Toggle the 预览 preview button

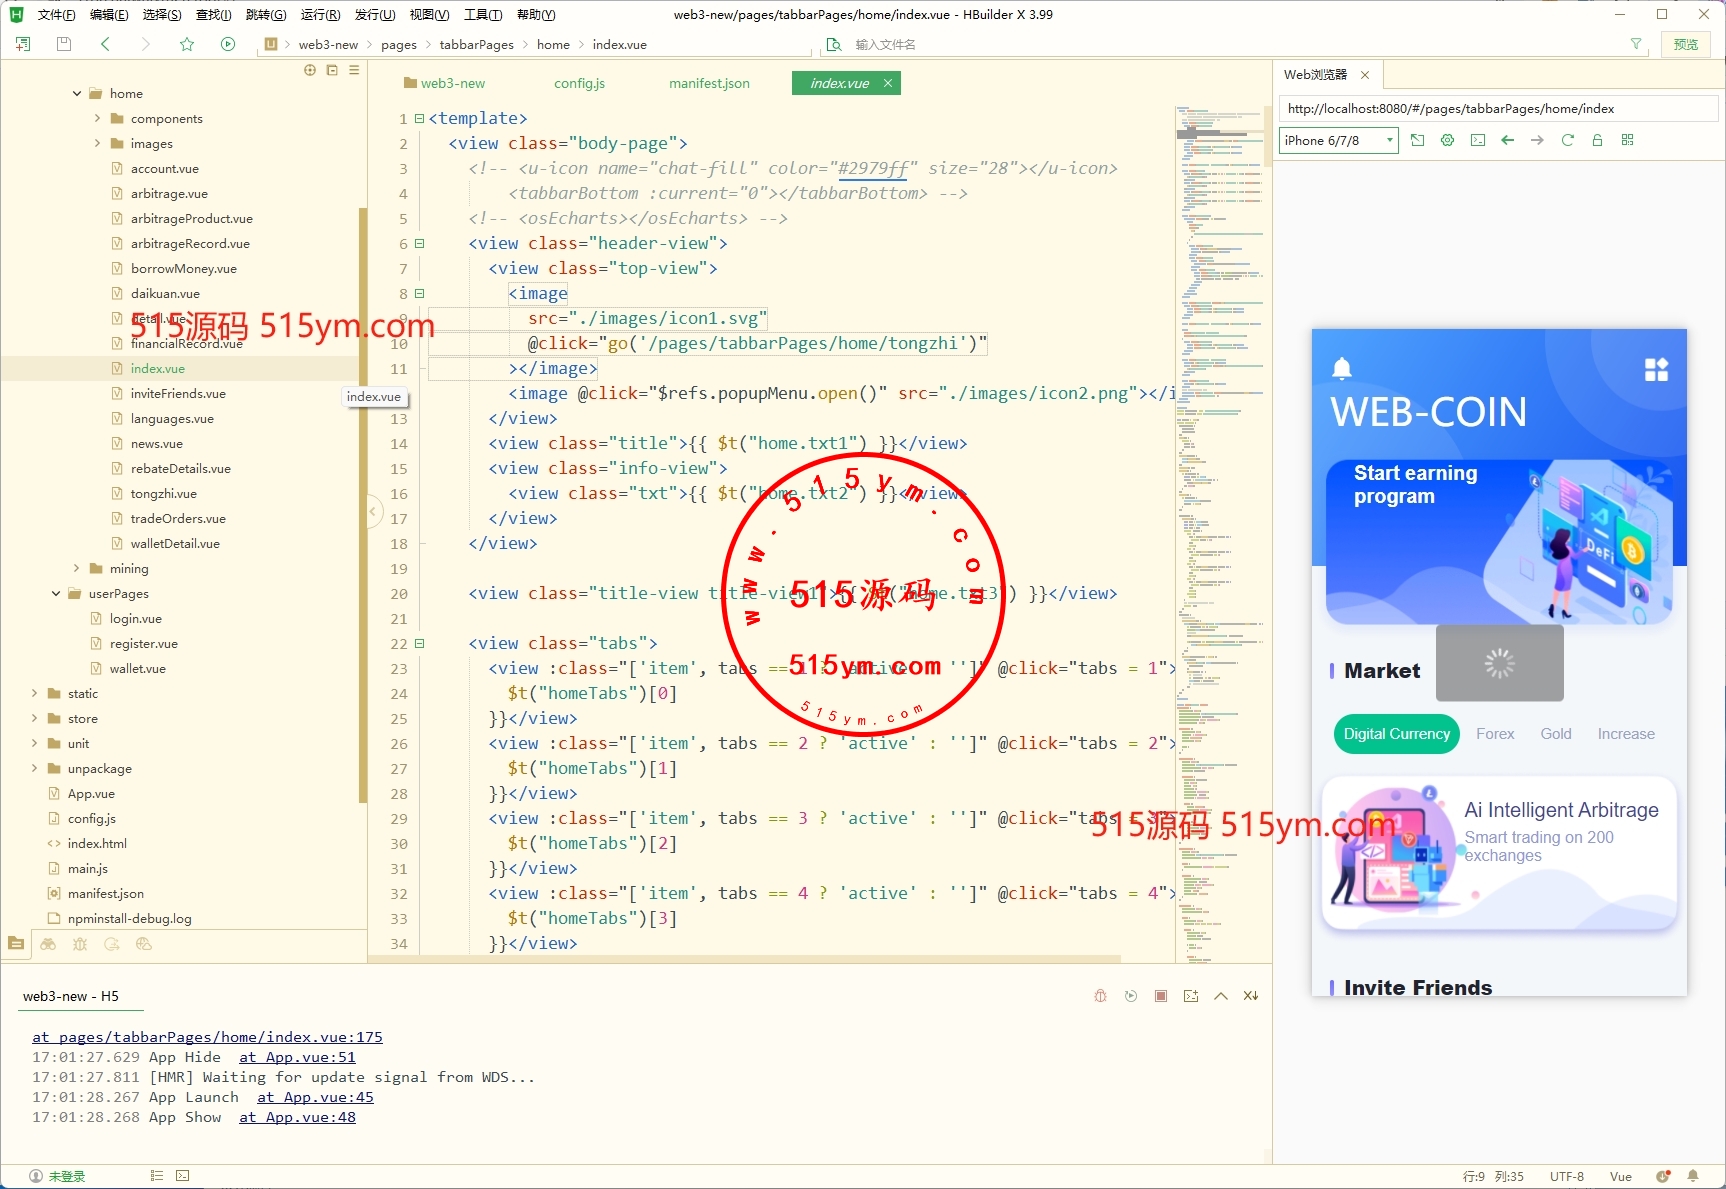click(1686, 44)
